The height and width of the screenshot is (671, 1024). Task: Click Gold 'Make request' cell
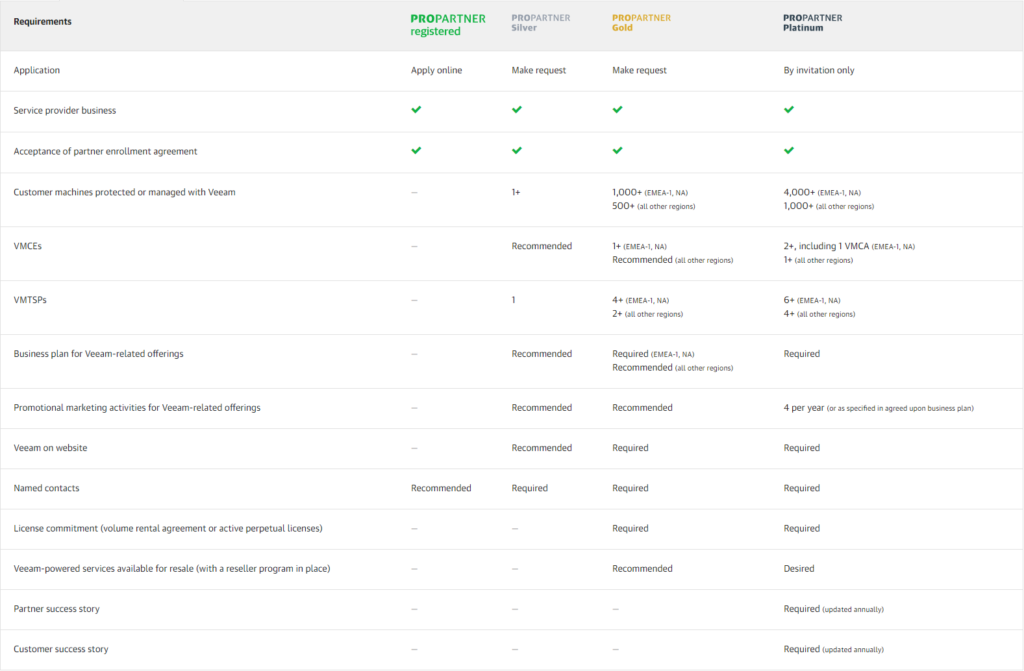[x=639, y=70]
